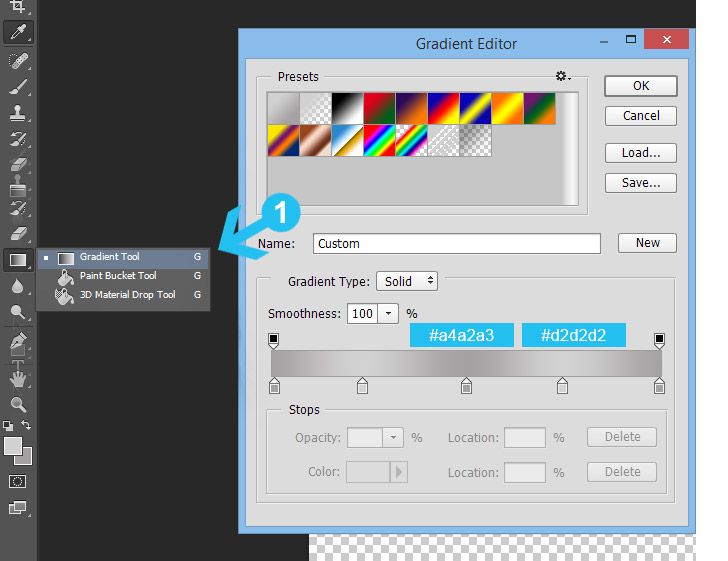
Task: Reset to default foreground and background colors
Action: click(8, 426)
